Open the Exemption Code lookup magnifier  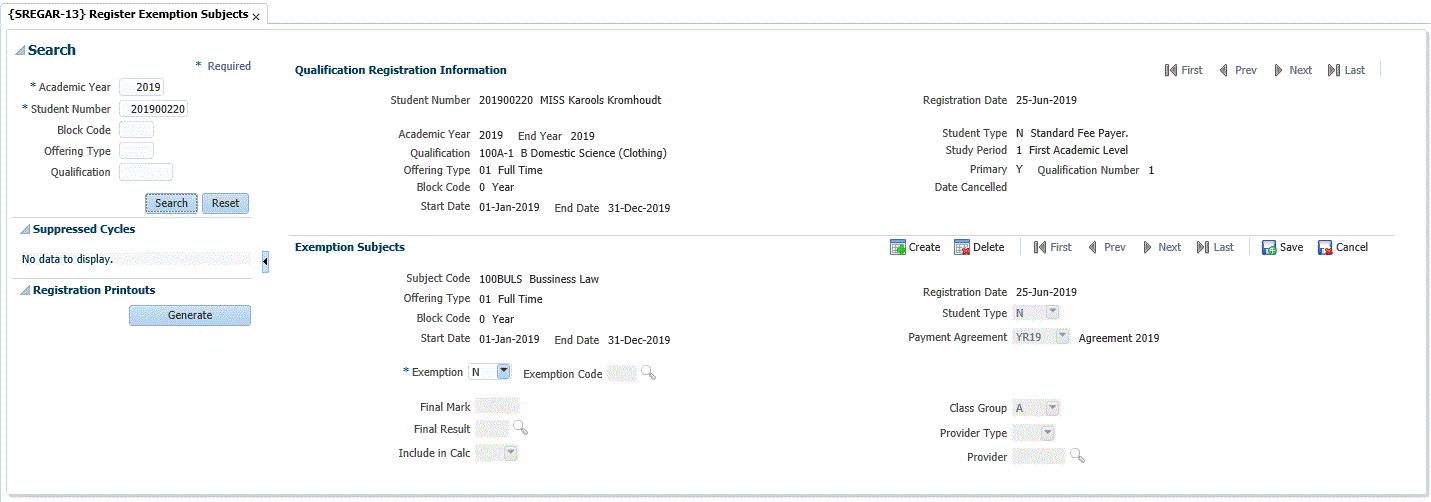[x=649, y=373]
